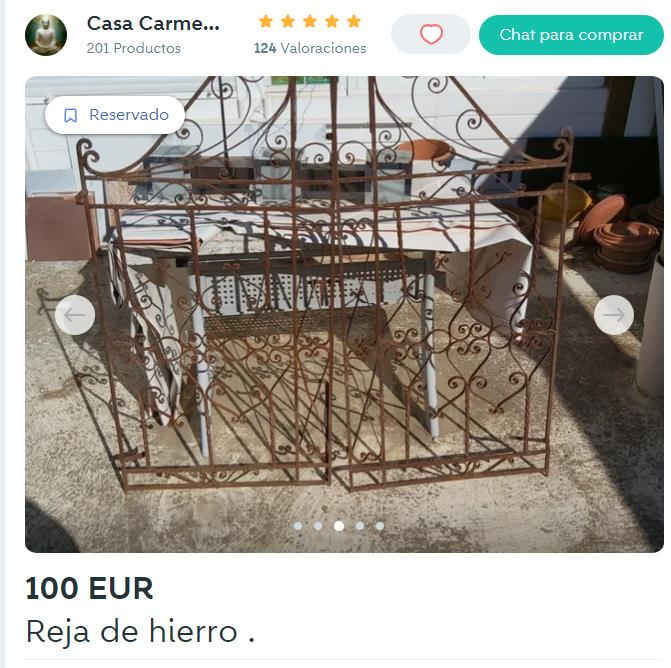
Task: Open 124 Valoraciones reviews link
Action: tap(310, 48)
